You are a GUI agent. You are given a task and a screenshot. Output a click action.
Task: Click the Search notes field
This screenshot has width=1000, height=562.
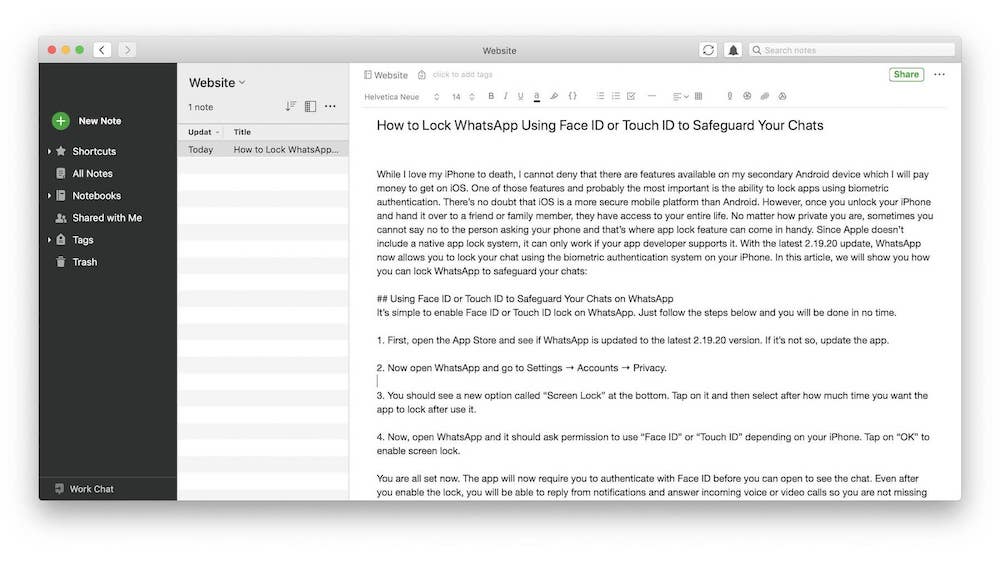click(850, 50)
